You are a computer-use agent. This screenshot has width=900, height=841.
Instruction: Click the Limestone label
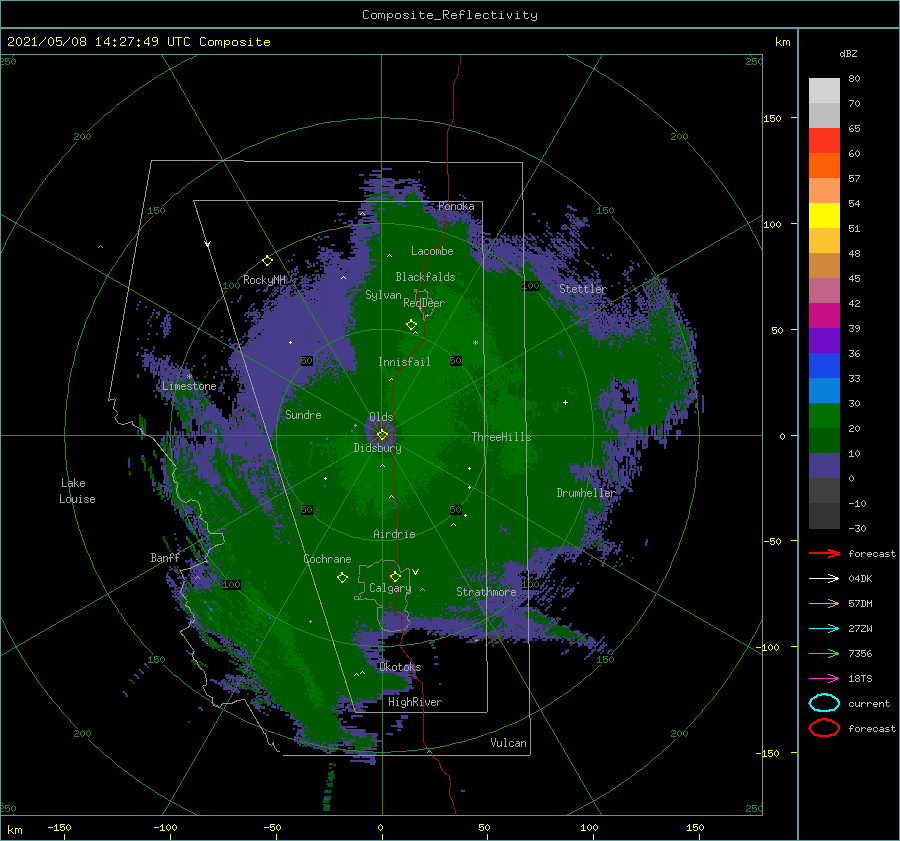[x=189, y=386]
